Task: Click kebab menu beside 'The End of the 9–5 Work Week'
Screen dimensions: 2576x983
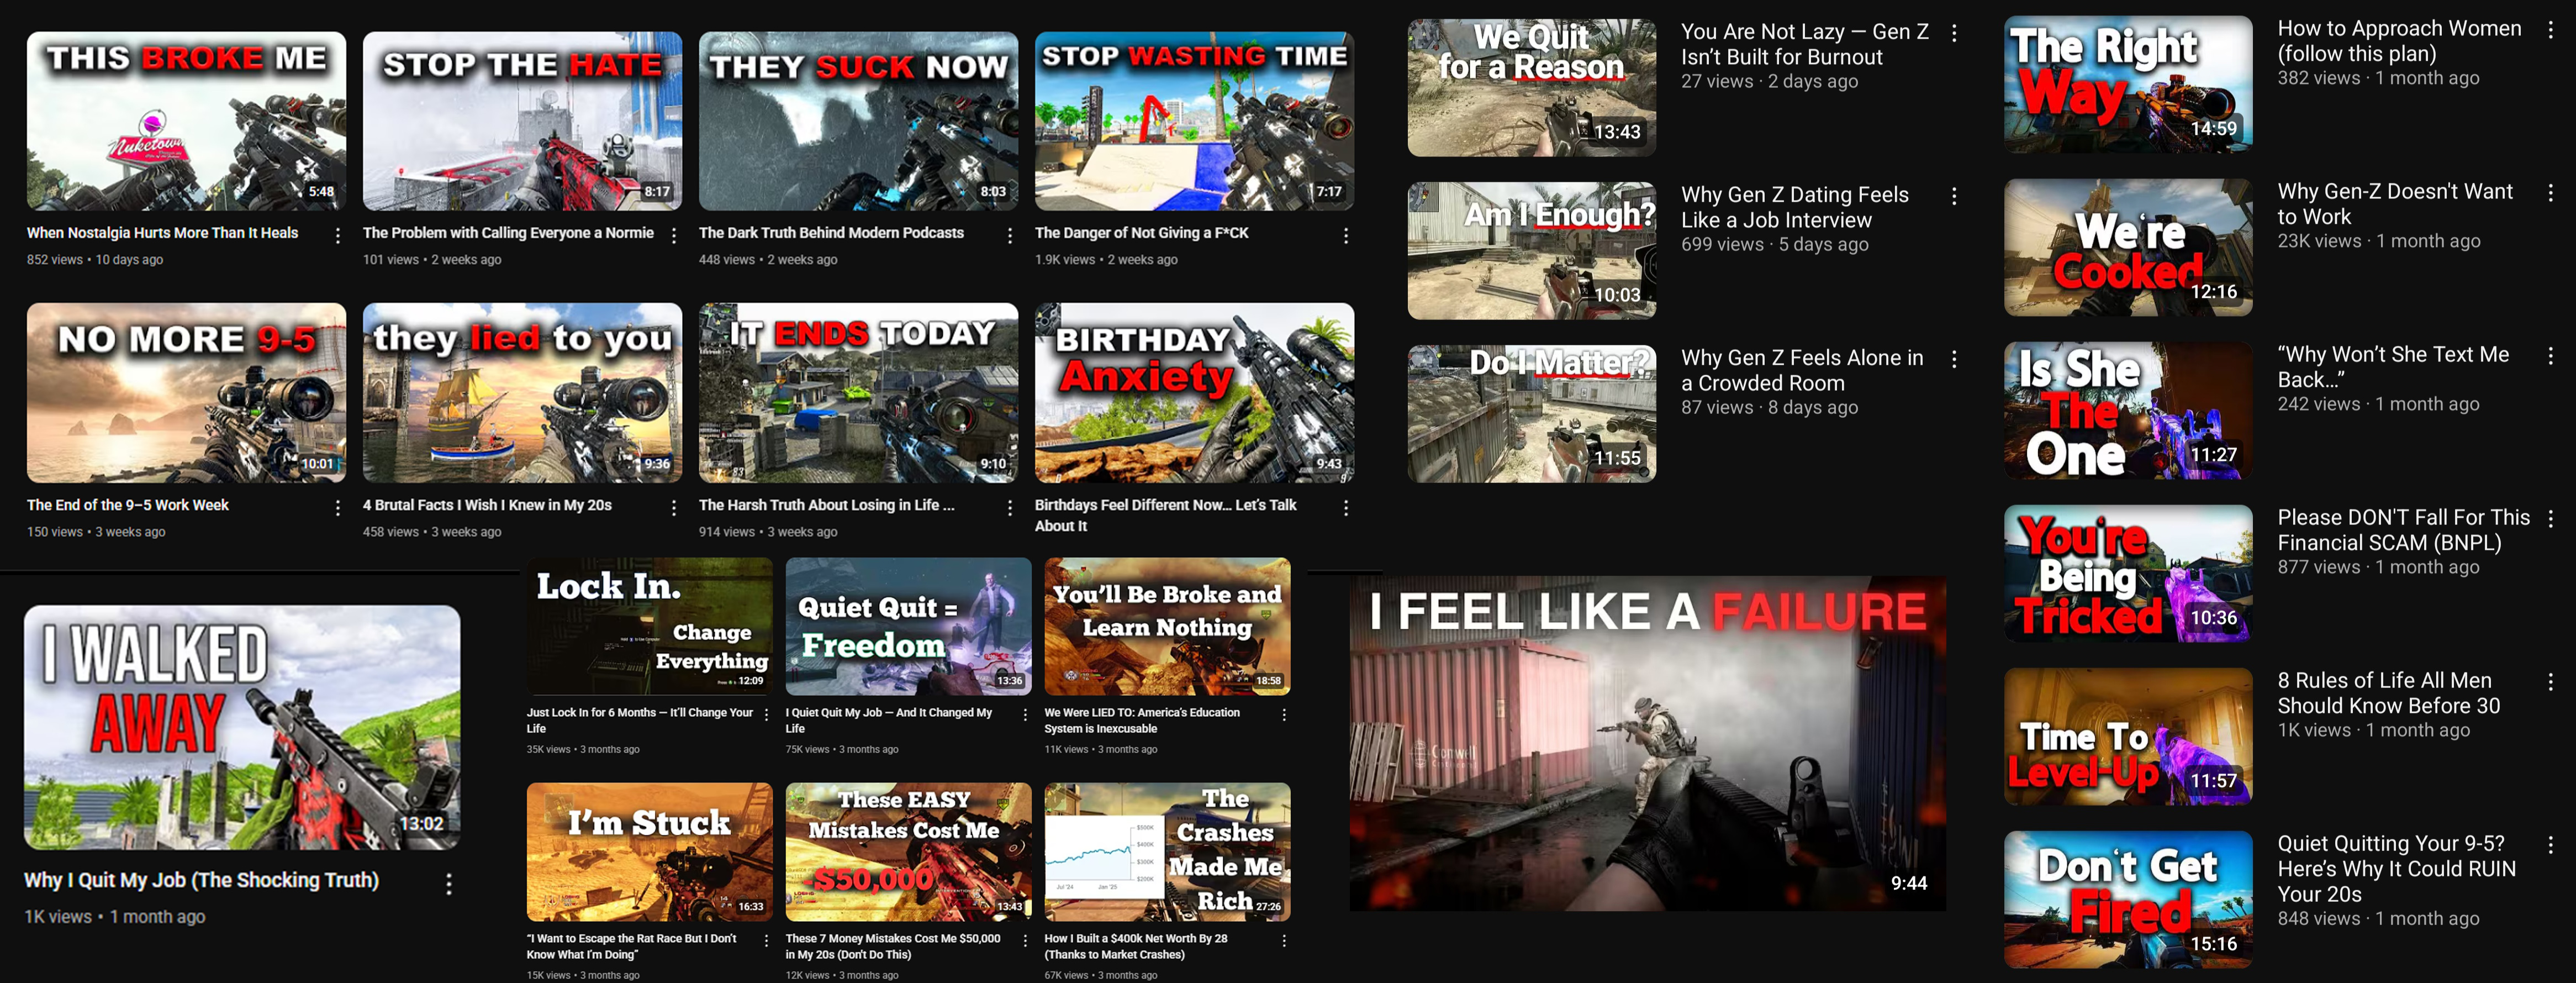Action: tap(337, 508)
